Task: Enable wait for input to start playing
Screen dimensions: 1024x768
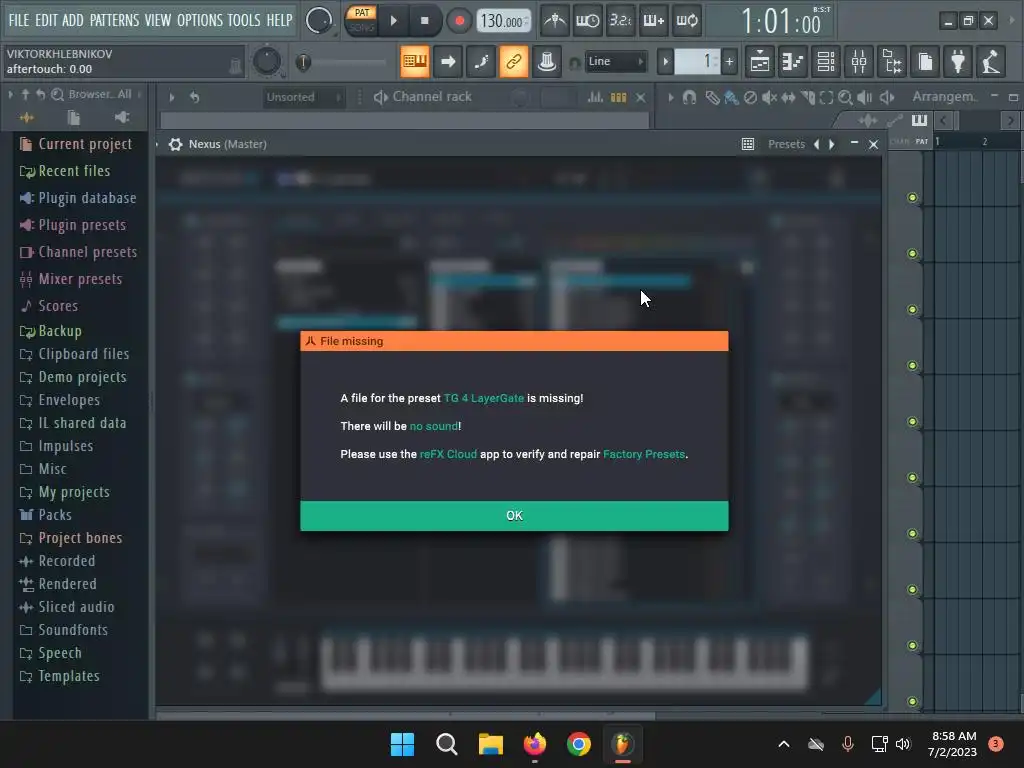Action: click(587, 21)
